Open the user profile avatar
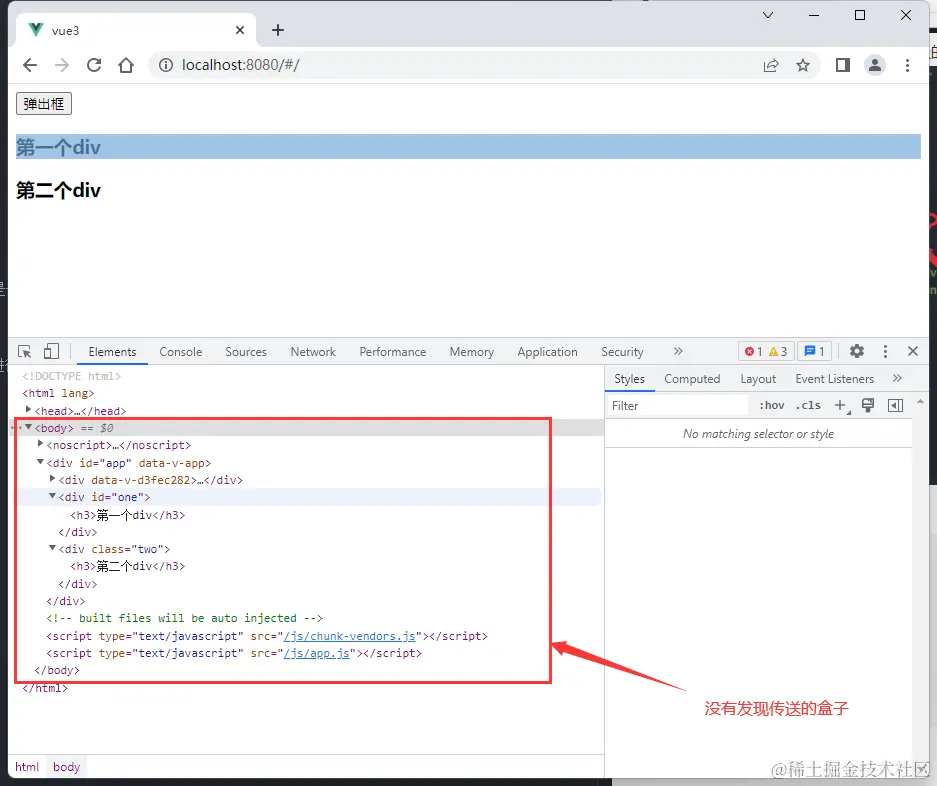Screen dimensions: 937x786 [x=875, y=65]
